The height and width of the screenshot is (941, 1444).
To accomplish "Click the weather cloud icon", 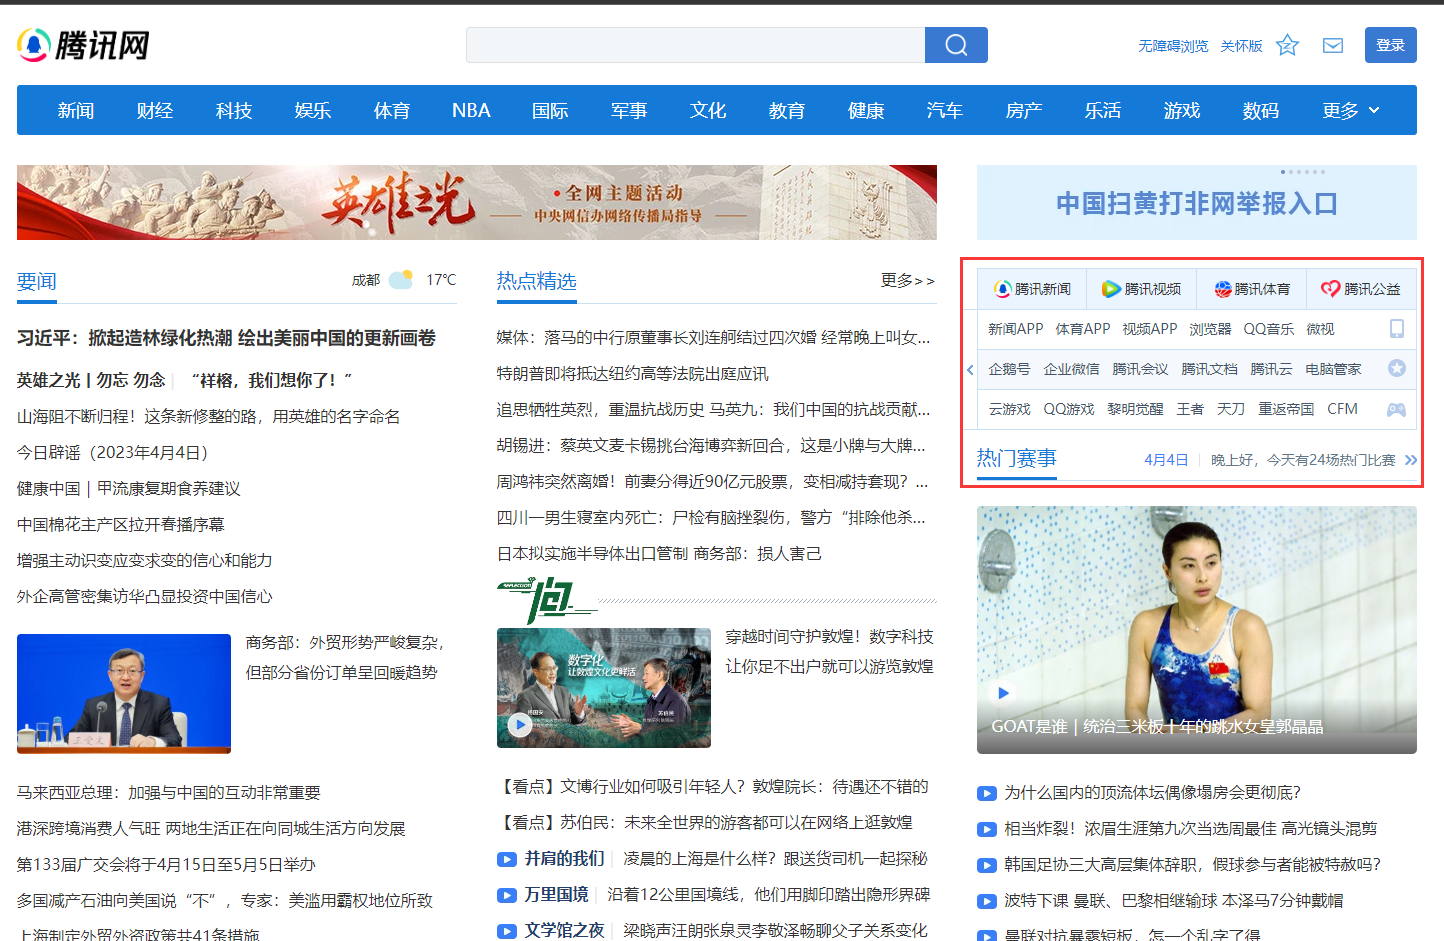I will 401,280.
